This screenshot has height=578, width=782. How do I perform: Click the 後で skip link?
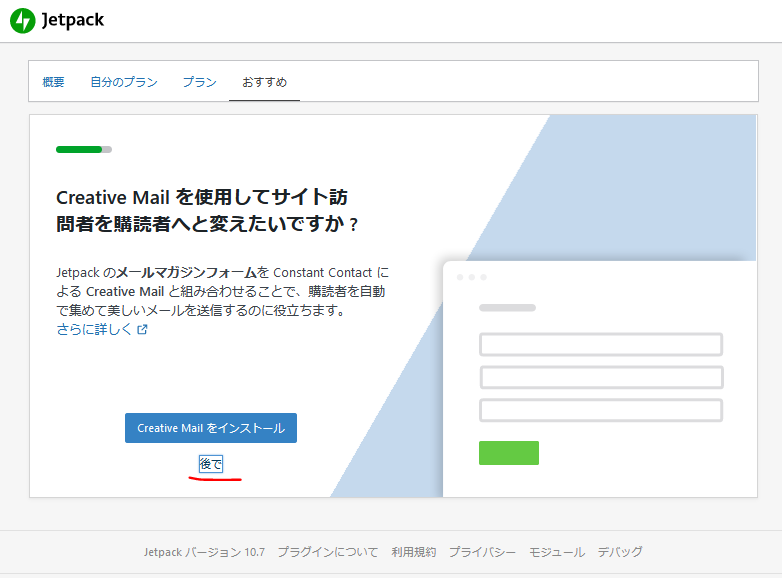pyautogui.click(x=211, y=464)
